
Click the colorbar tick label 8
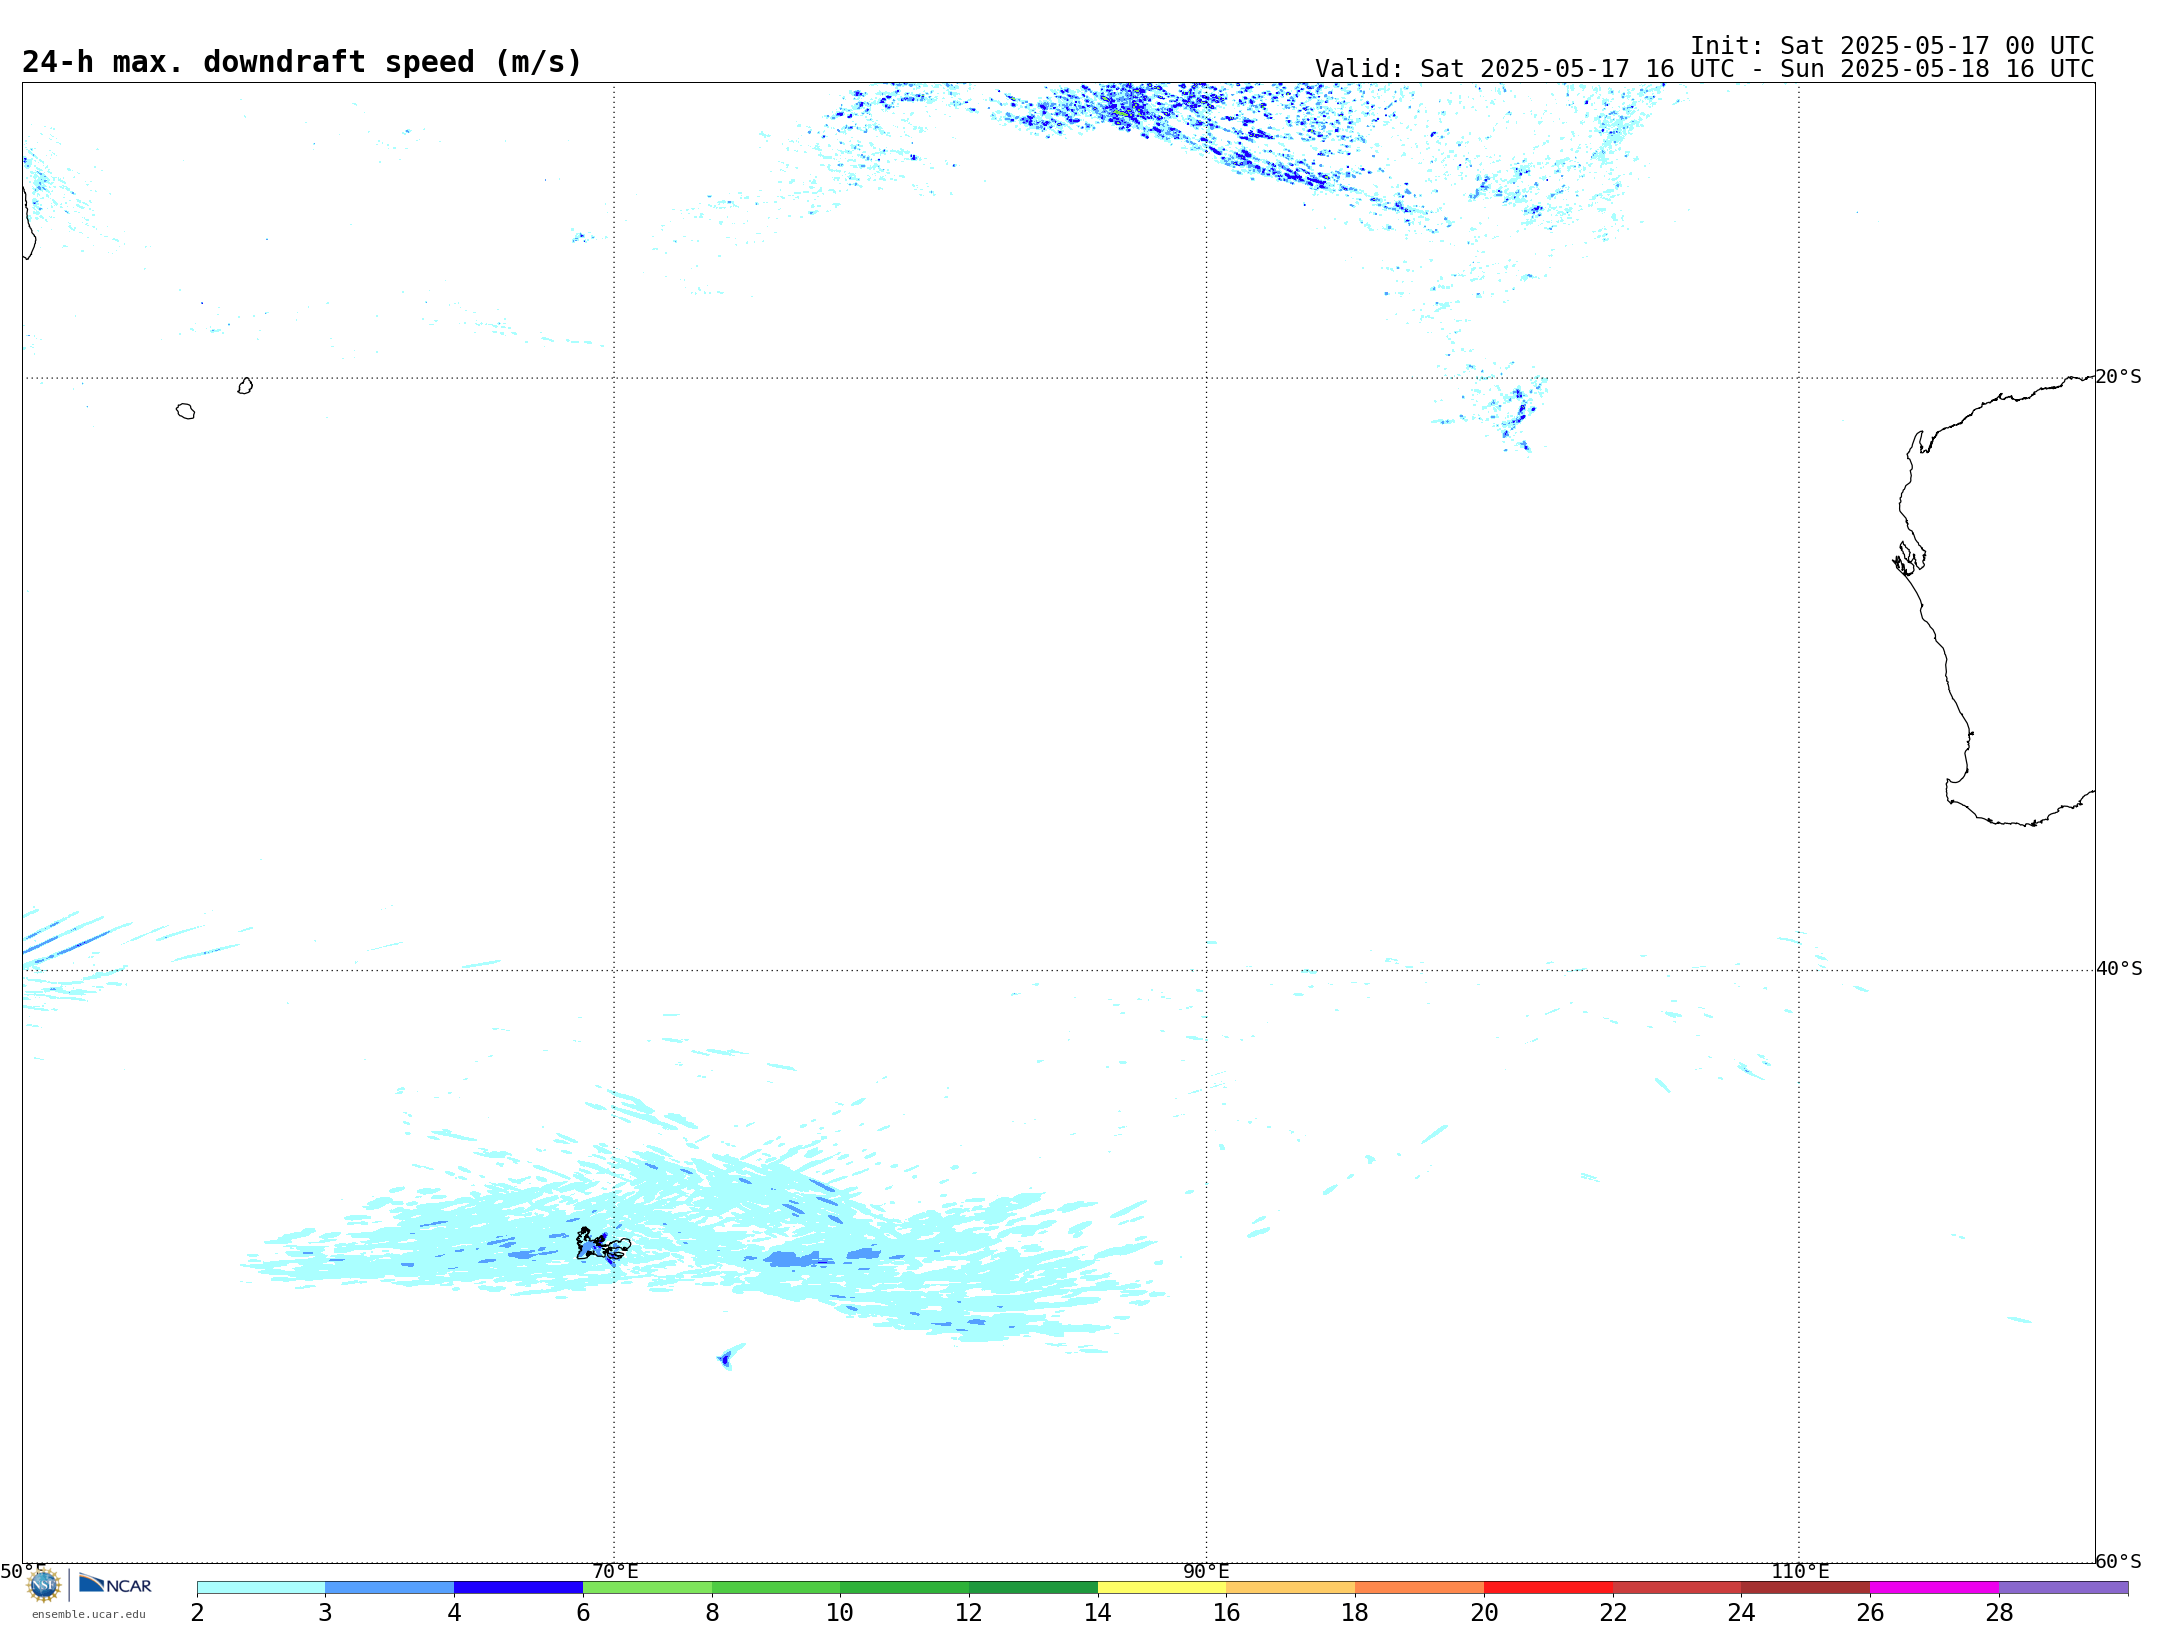(x=712, y=1613)
